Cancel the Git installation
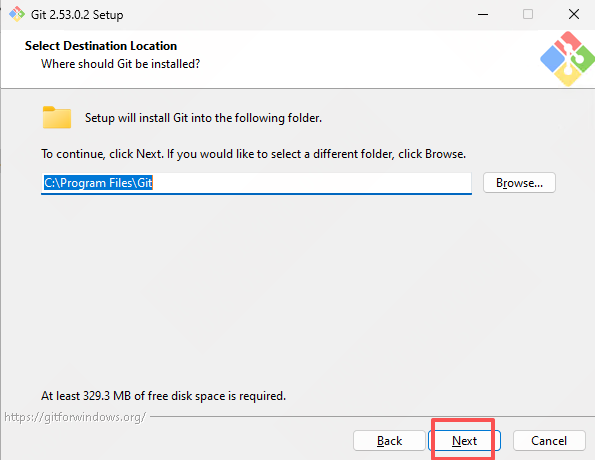Image resolution: width=595 pixels, height=460 pixels. coord(549,441)
